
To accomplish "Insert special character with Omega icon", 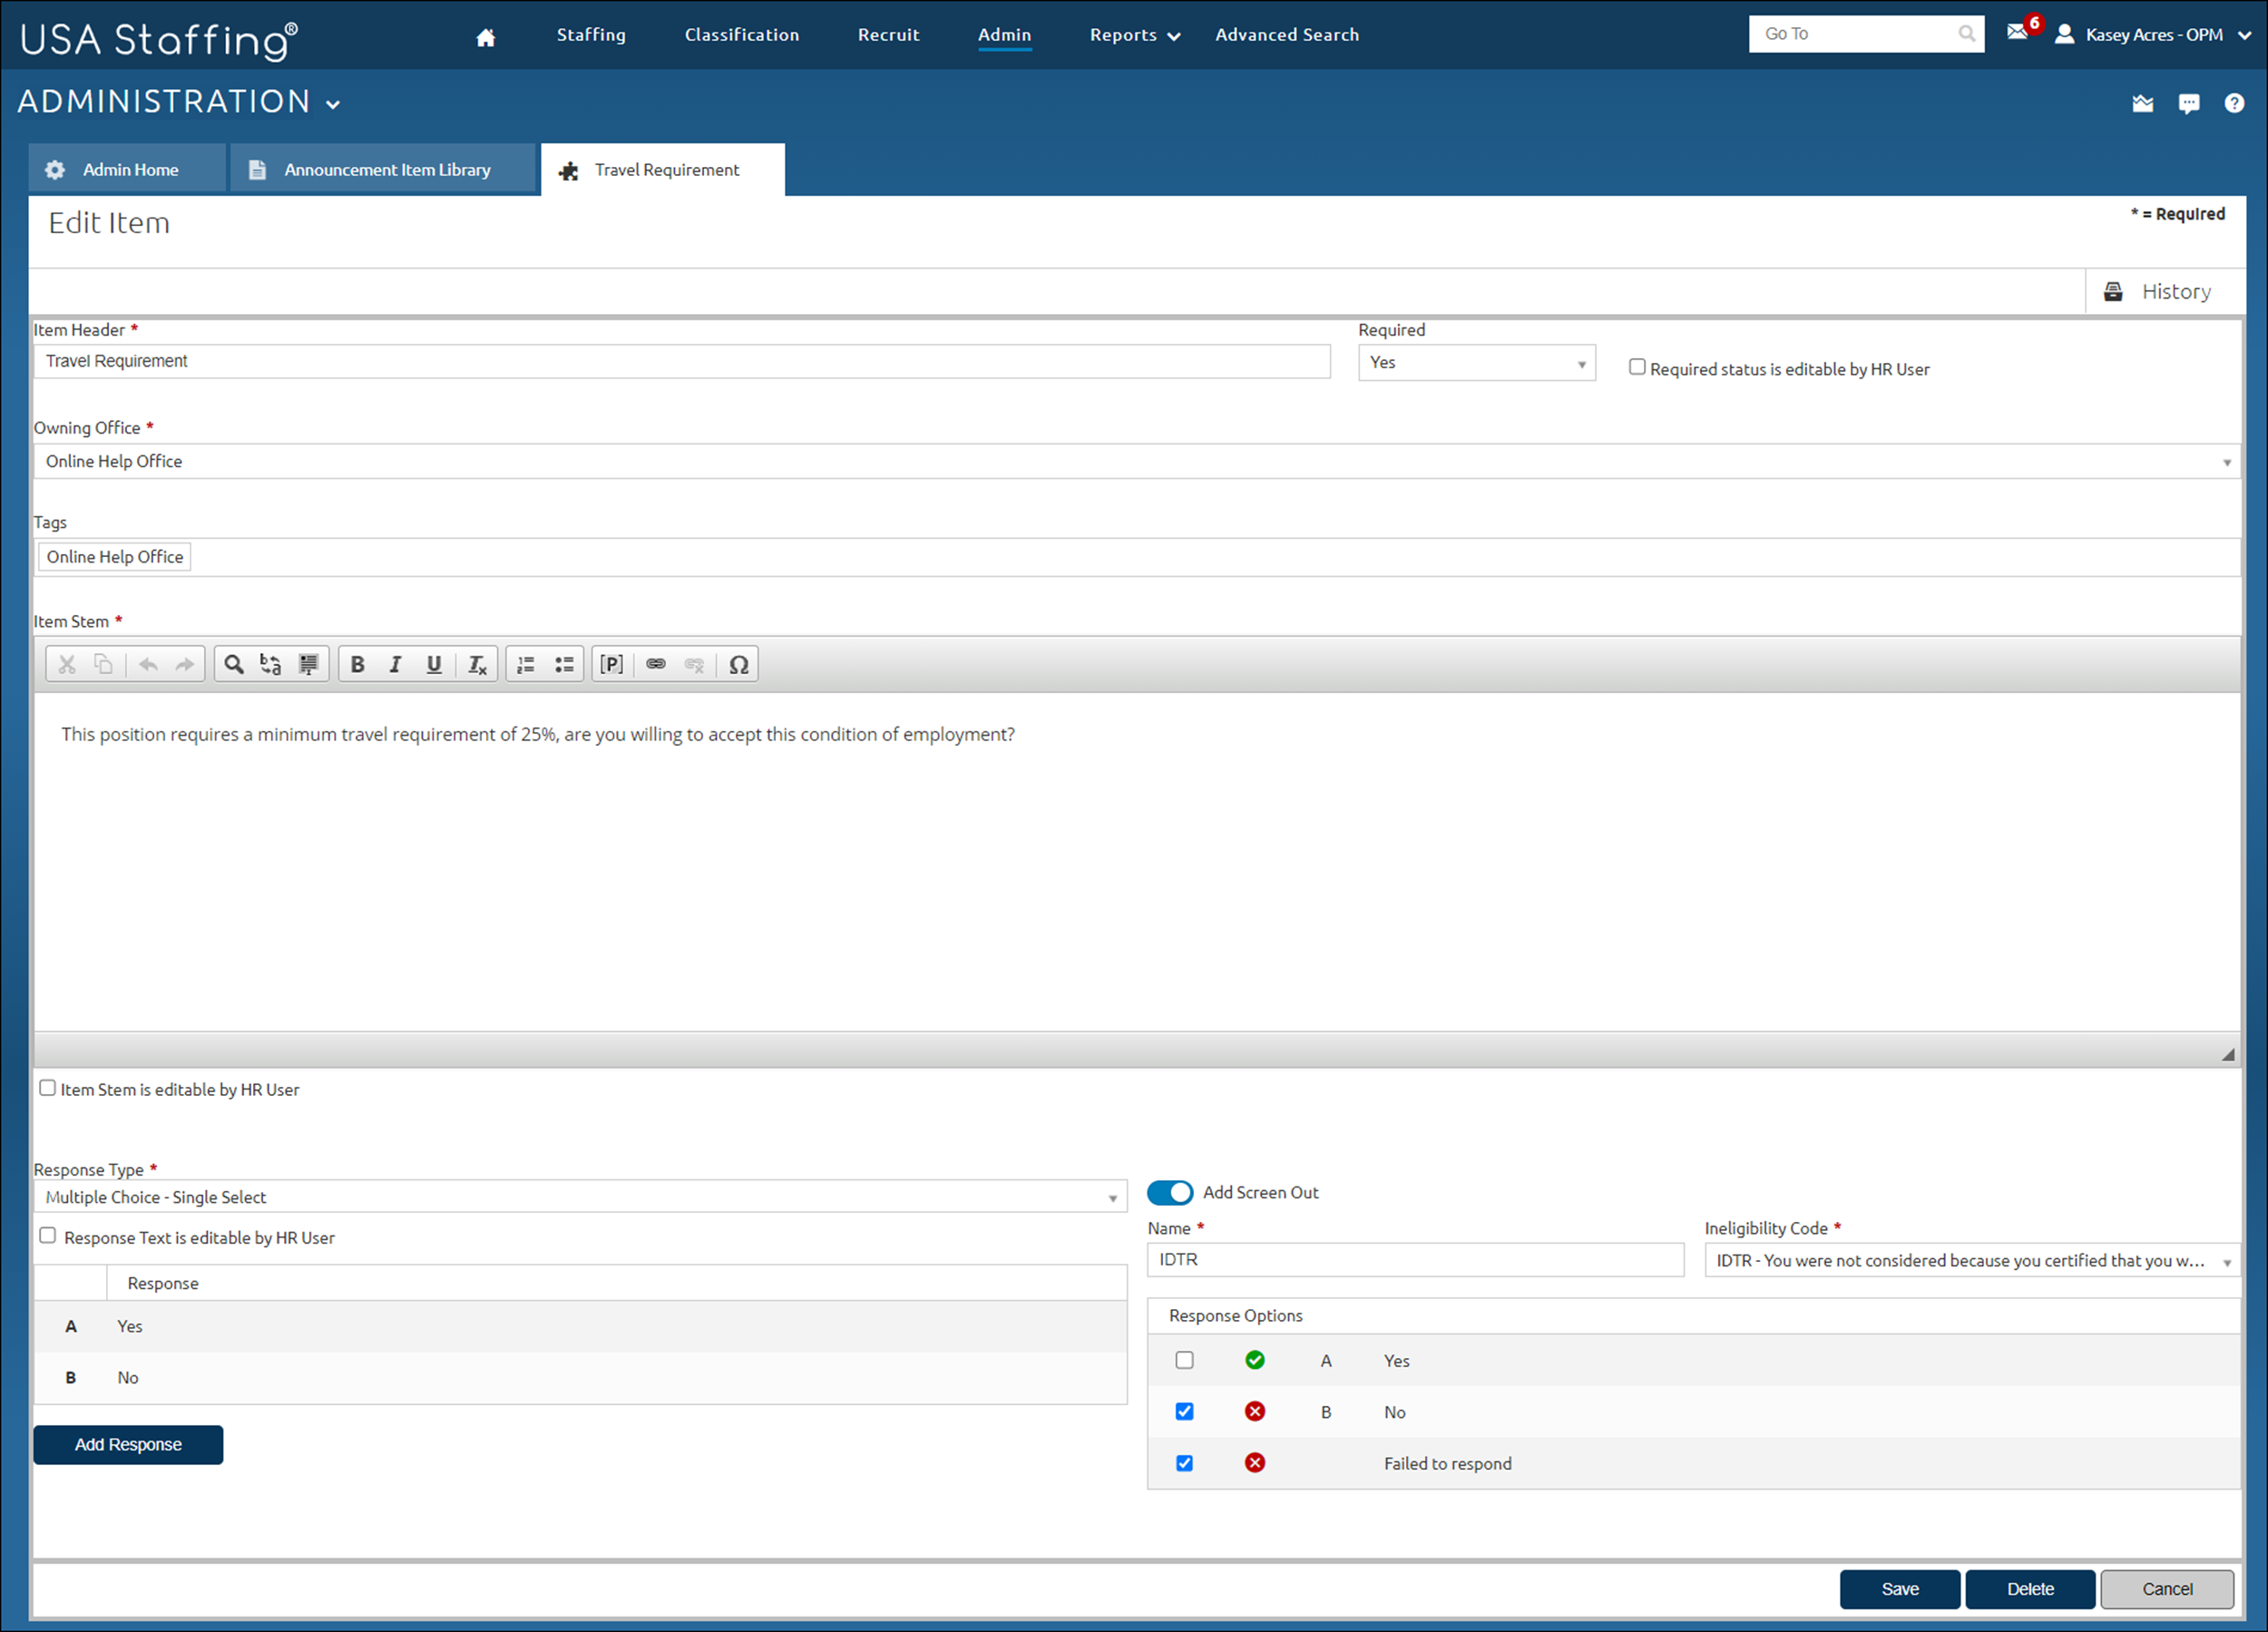I will coord(739,664).
